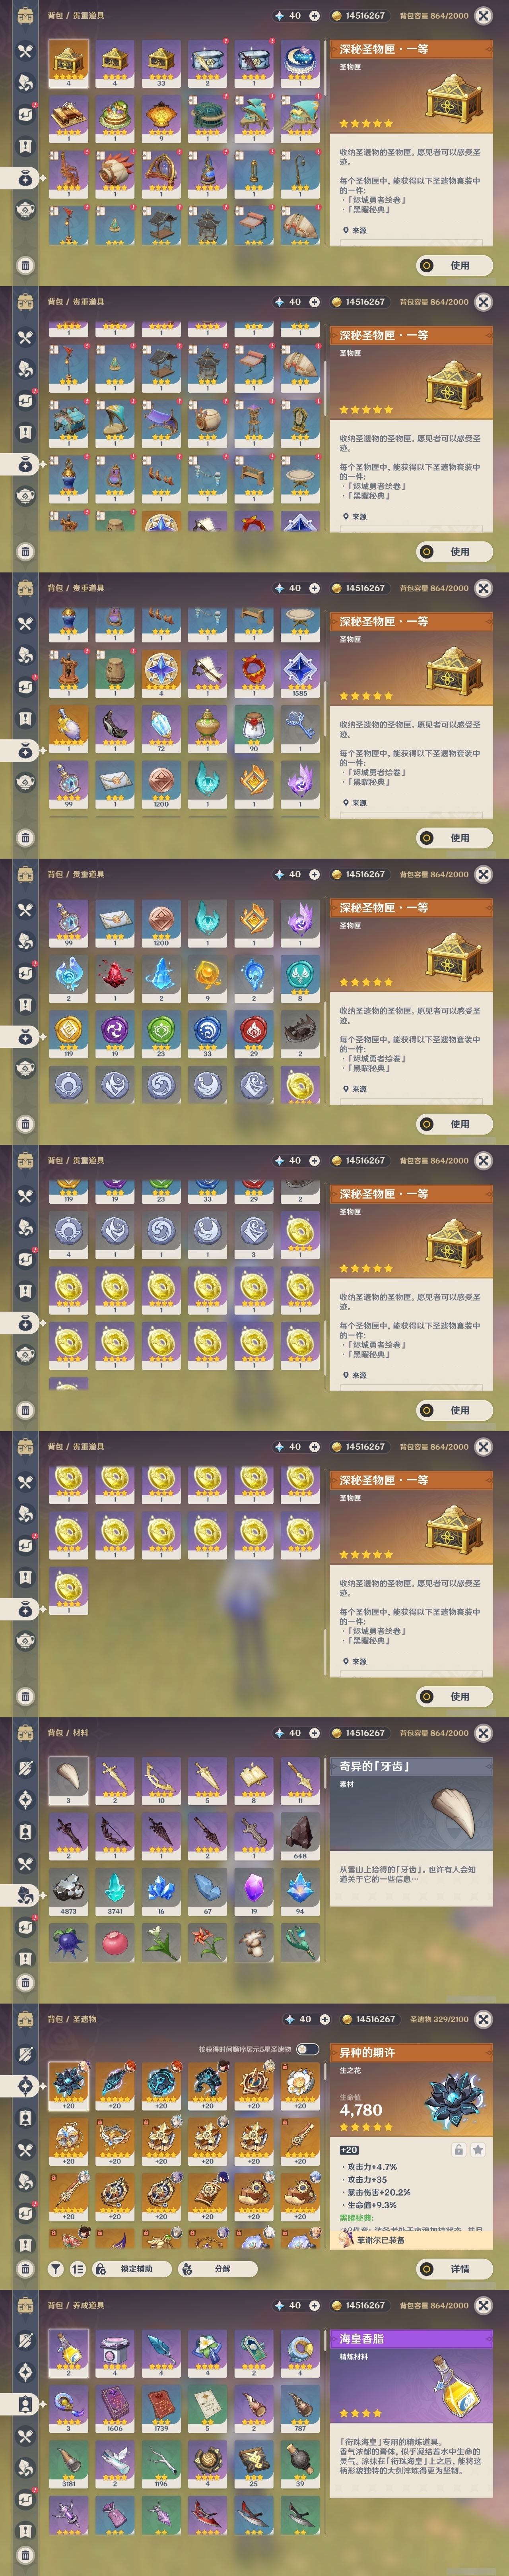Select the copper coin item with count 1200
This screenshot has height=2576, width=509.
point(161,784)
